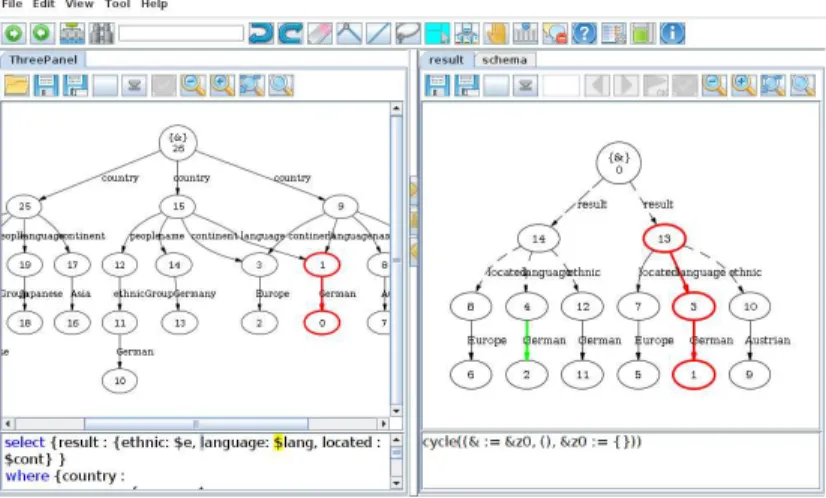Select the straight line edge tool

click(378, 33)
